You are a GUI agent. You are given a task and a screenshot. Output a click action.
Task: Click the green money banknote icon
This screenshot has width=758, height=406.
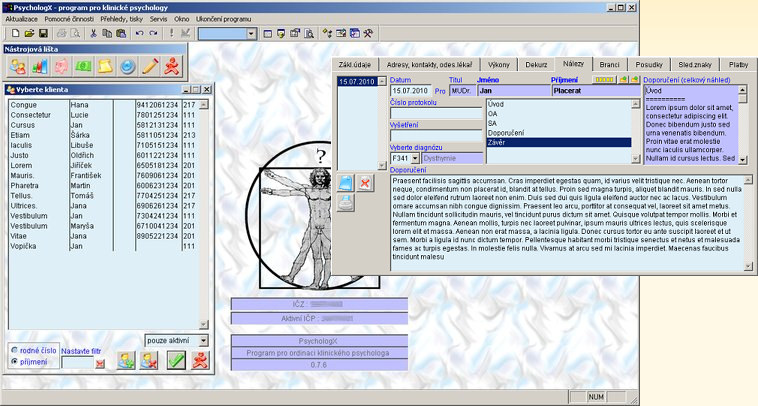[83, 66]
